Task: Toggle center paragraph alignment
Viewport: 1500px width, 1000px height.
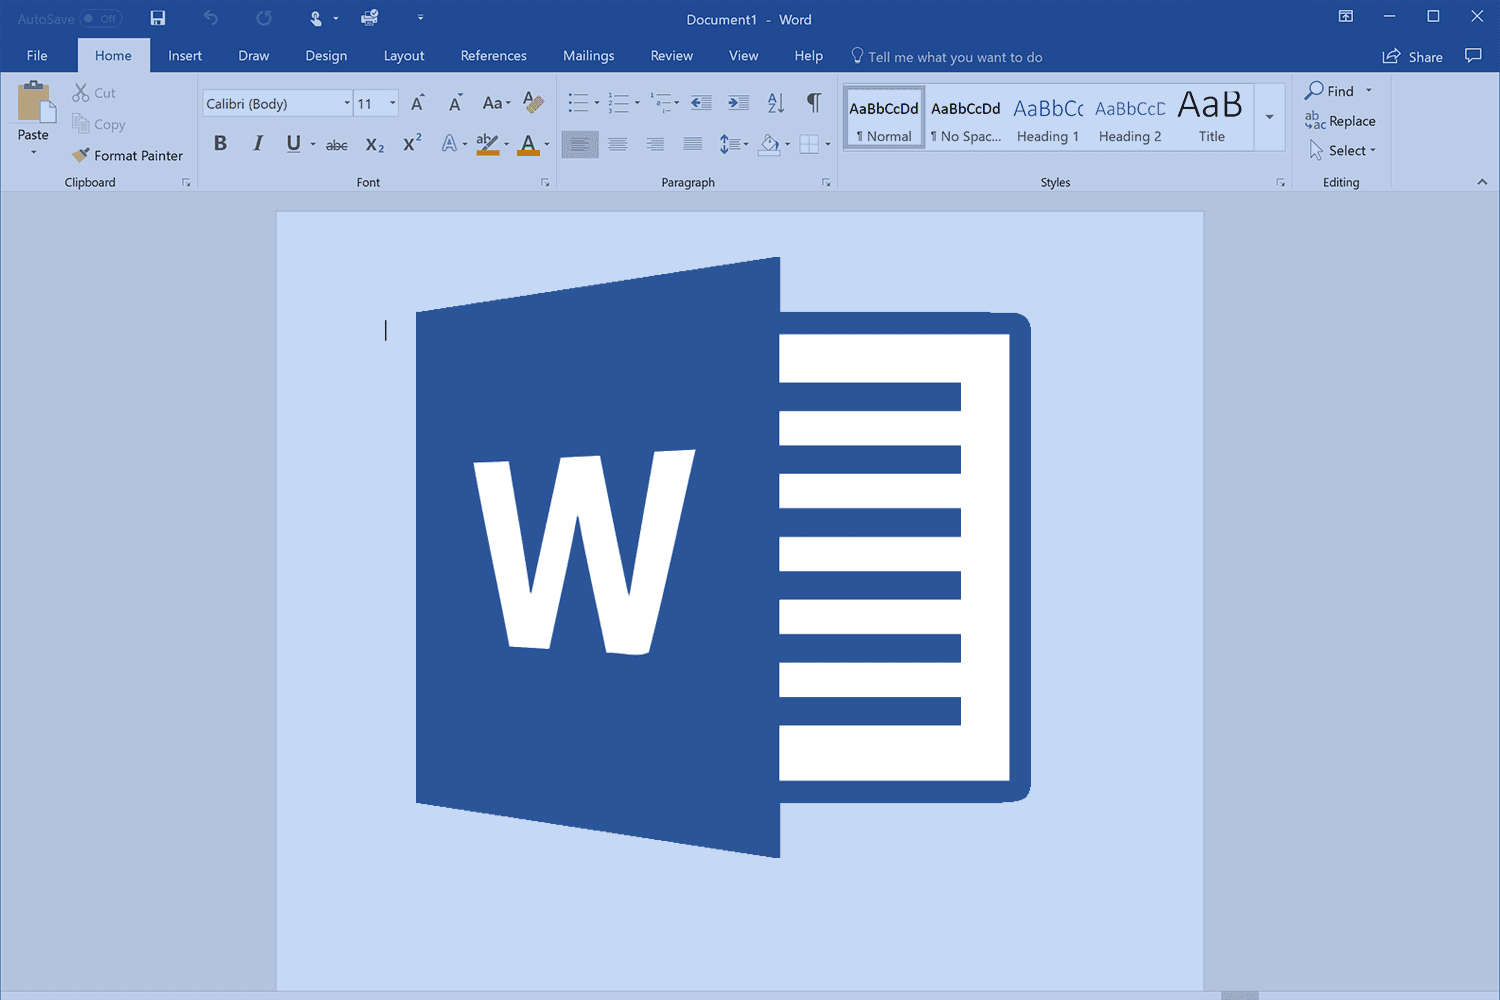Action: tap(617, 143)
